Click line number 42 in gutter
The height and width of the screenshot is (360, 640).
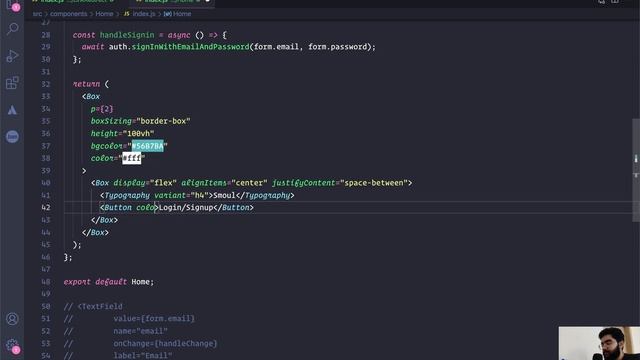pos(46,208)
